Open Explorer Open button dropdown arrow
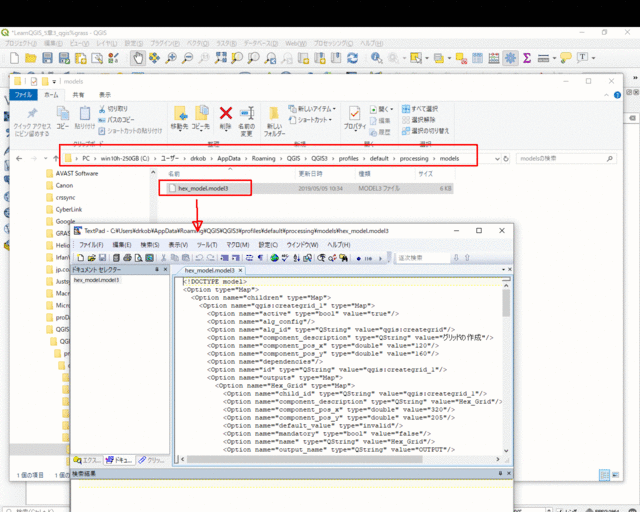This screenshot has height=512, width=640. 392,109
